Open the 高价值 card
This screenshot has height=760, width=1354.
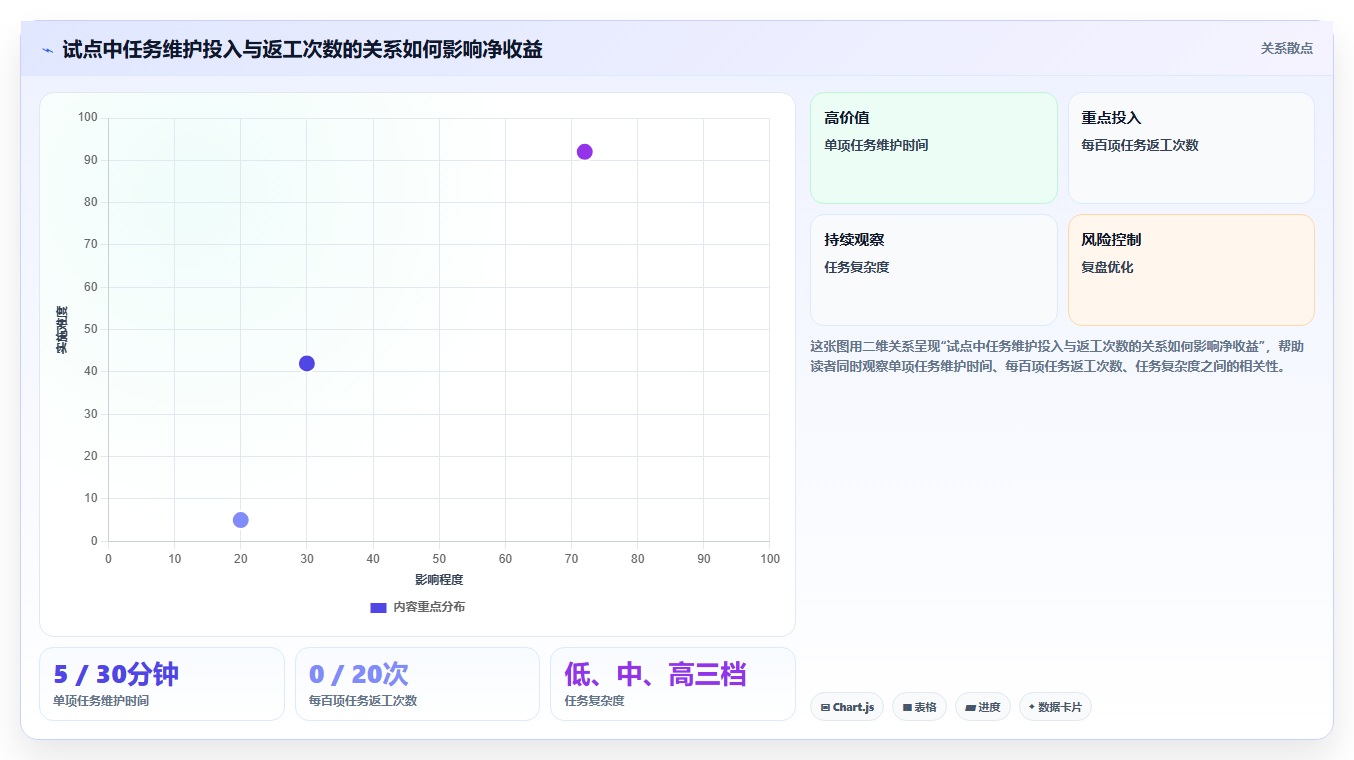[933, 148]
